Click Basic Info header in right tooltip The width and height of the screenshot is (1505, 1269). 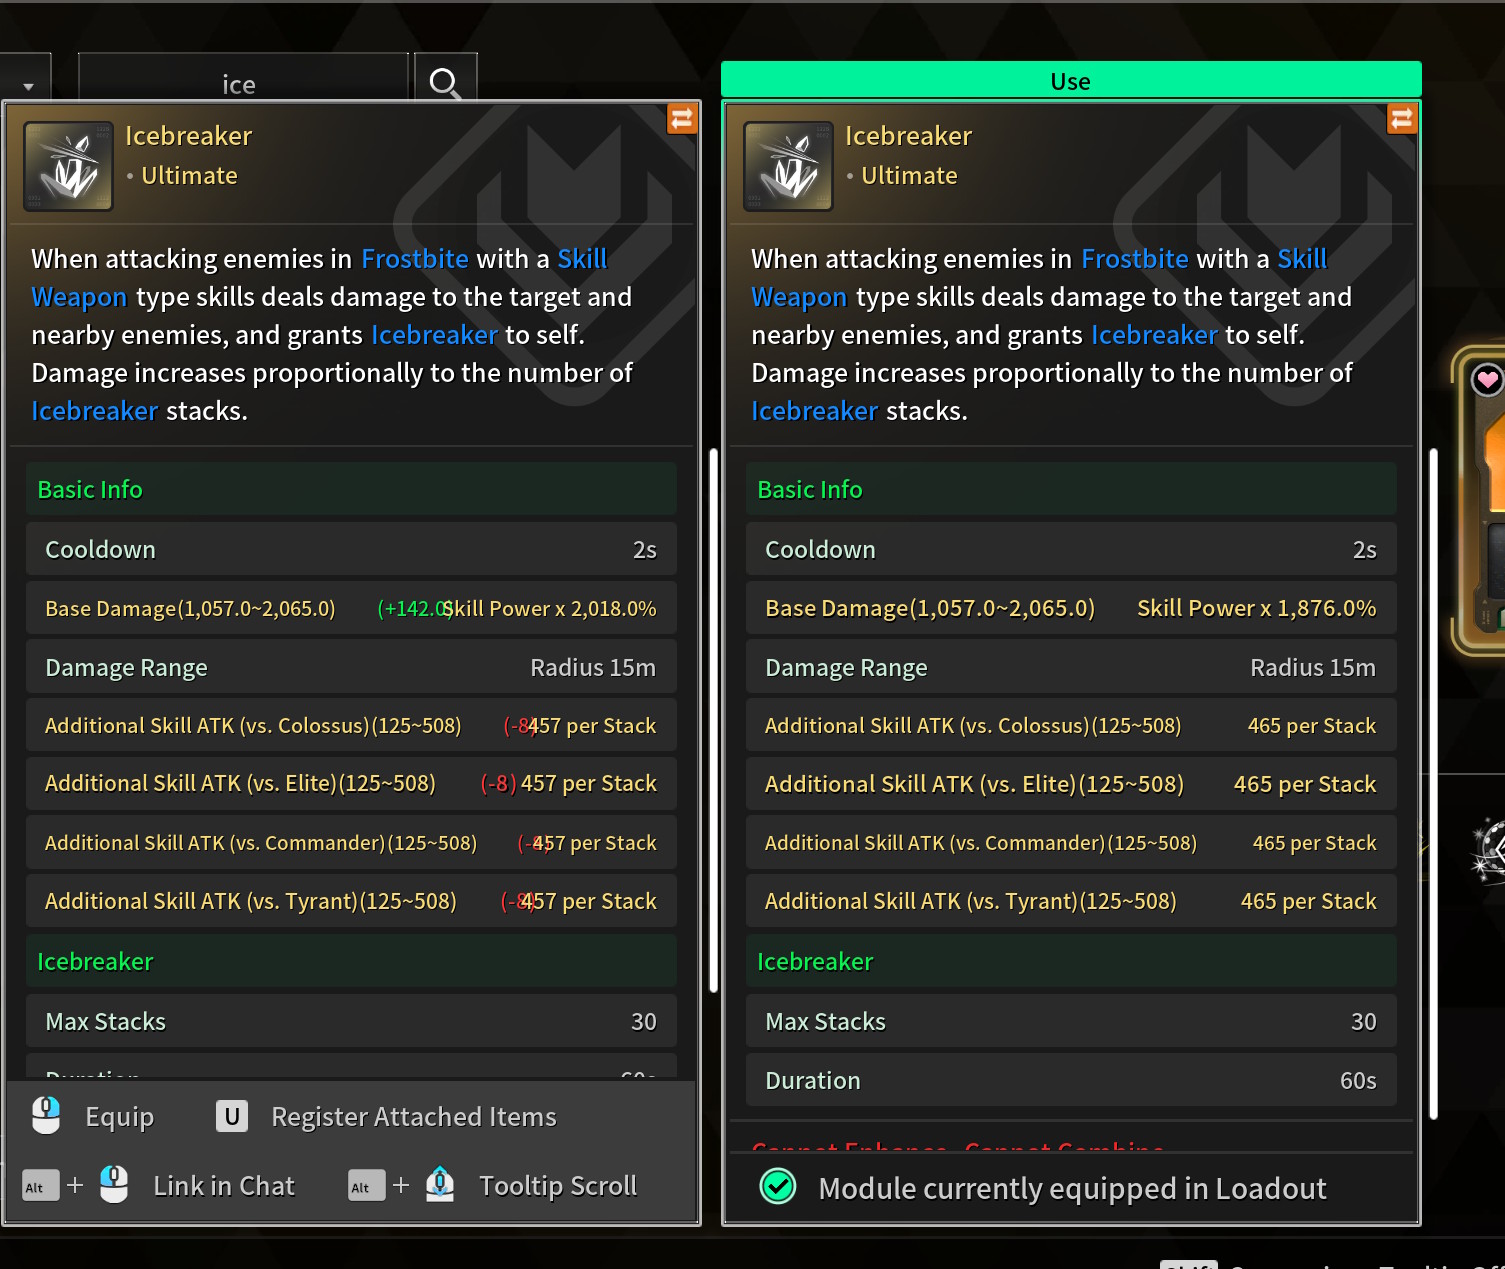[1071, 489]
